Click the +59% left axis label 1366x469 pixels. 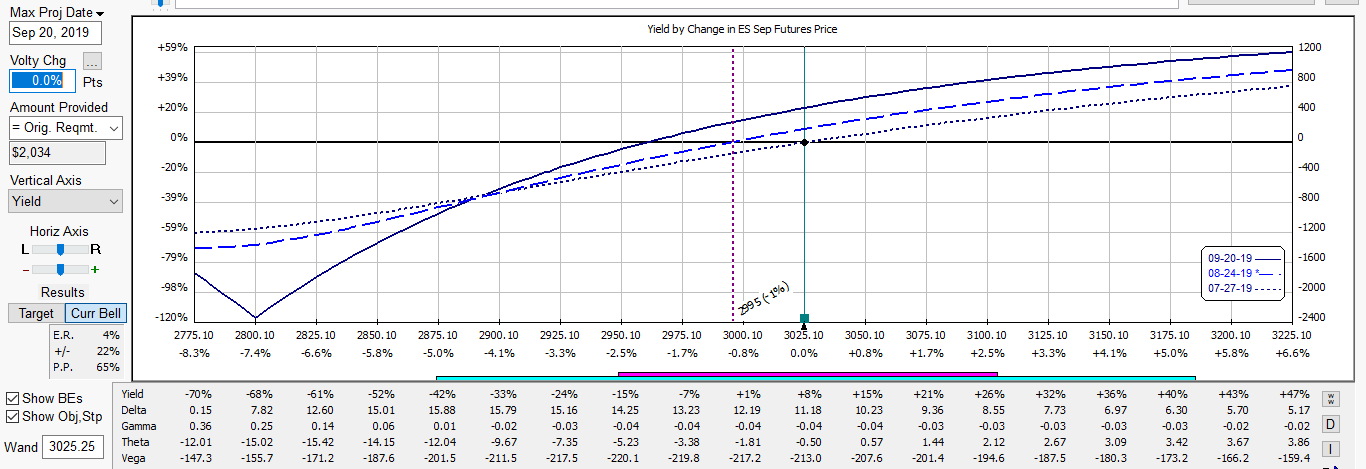(174, 47)
